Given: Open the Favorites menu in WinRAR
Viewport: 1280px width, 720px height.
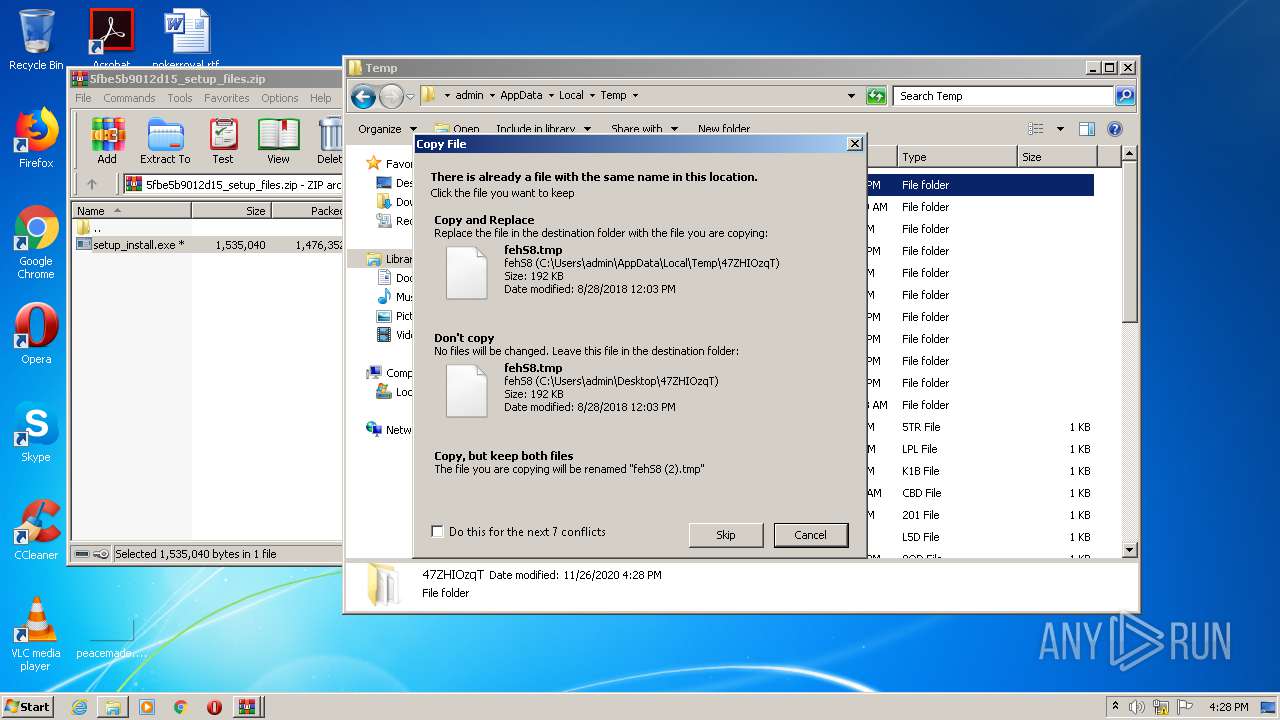Looking at the screenshot, I should (x=227, y=98).
